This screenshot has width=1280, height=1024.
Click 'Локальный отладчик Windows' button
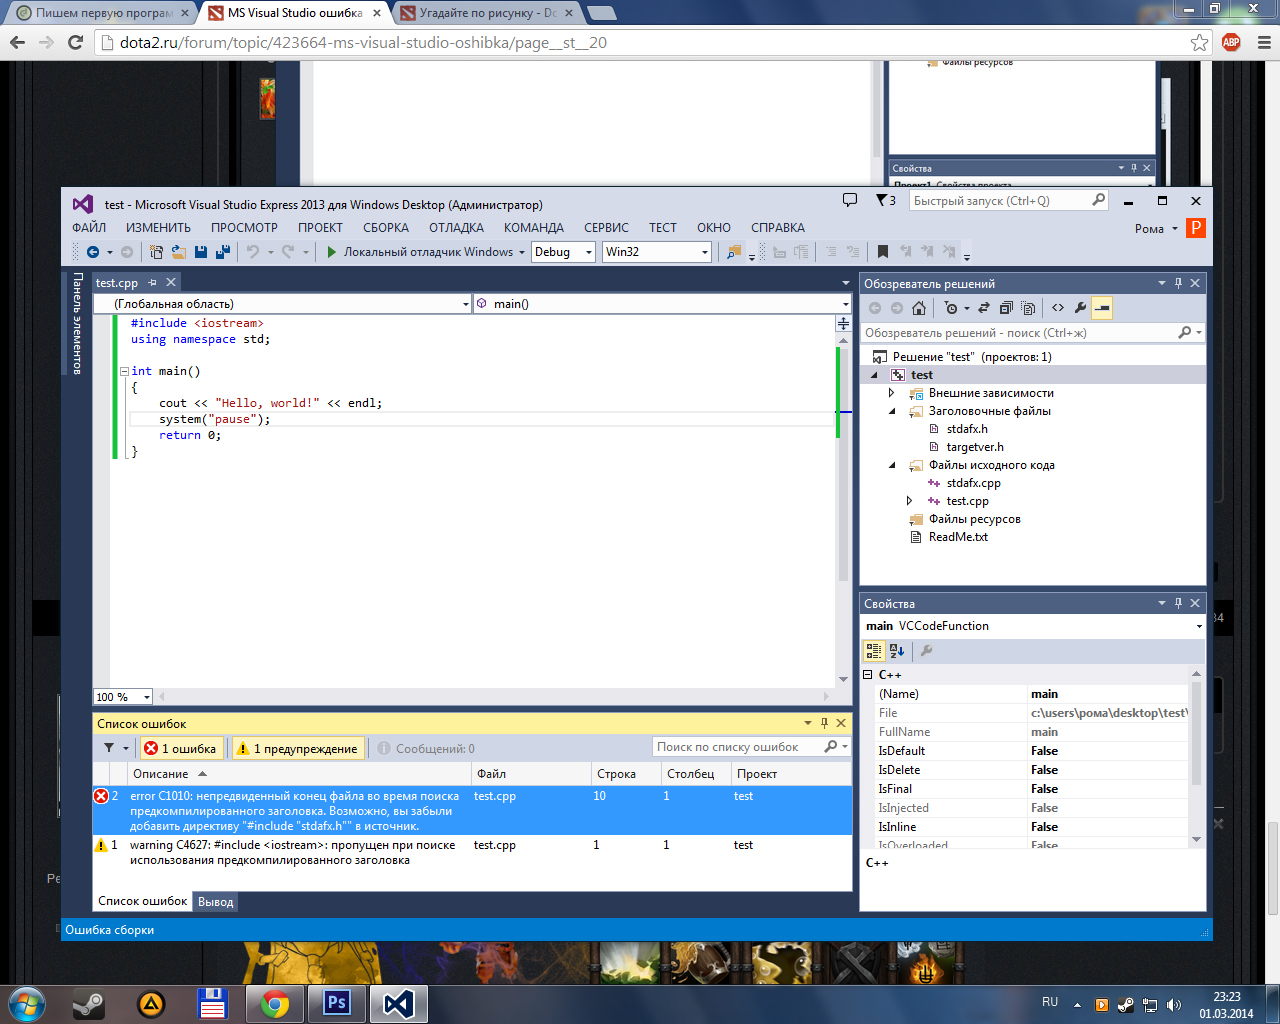pos(428,252)
